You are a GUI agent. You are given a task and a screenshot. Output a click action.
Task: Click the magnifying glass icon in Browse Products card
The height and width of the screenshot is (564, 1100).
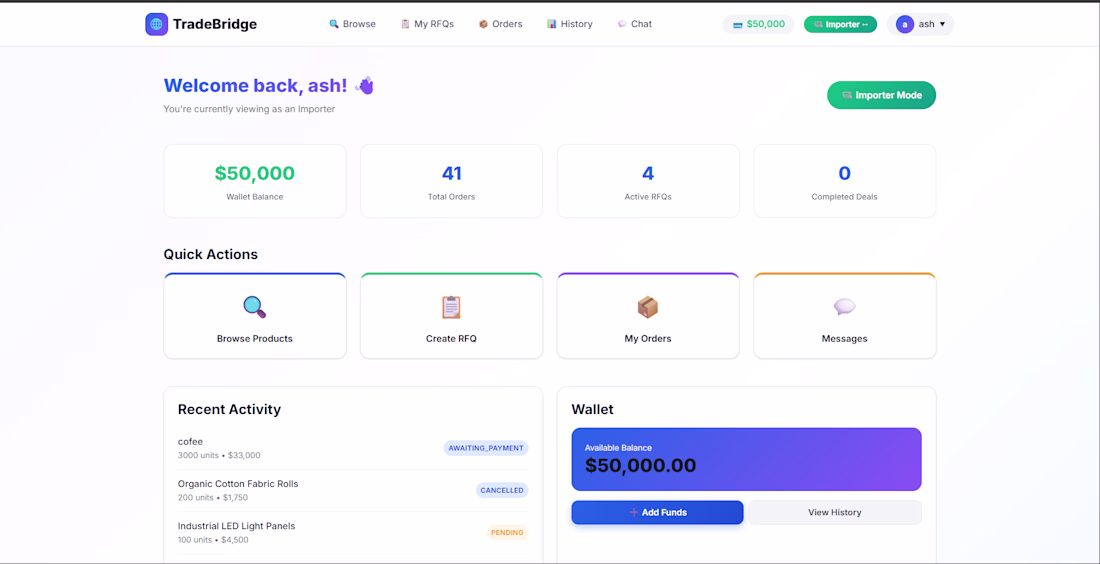tap(255, 307)
